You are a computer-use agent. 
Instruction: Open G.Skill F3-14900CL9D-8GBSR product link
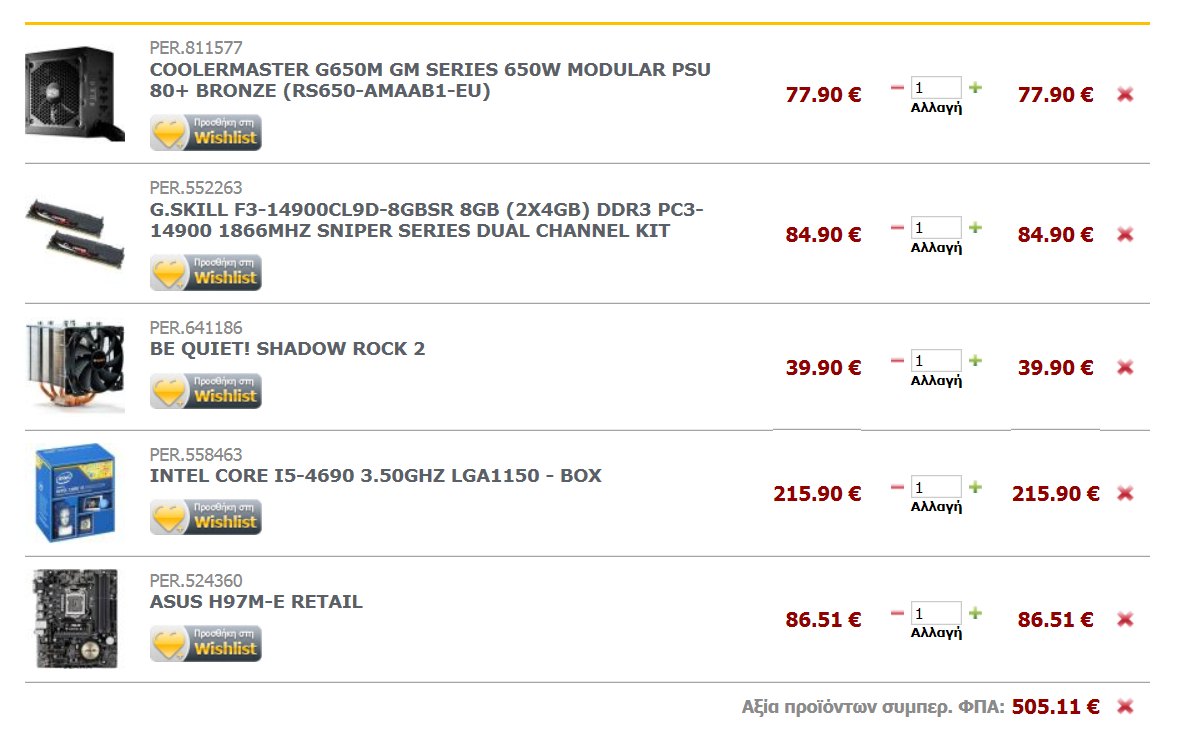pyautogui.click(x=427, y=220)
